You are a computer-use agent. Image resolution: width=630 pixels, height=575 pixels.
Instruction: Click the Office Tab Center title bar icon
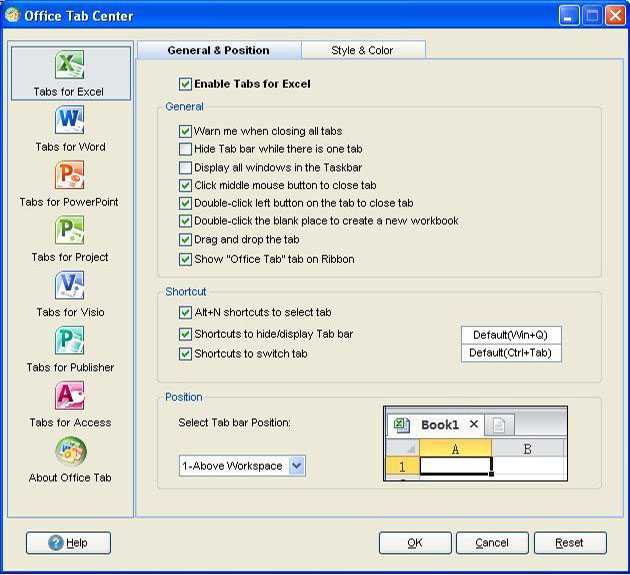(12, 15)
